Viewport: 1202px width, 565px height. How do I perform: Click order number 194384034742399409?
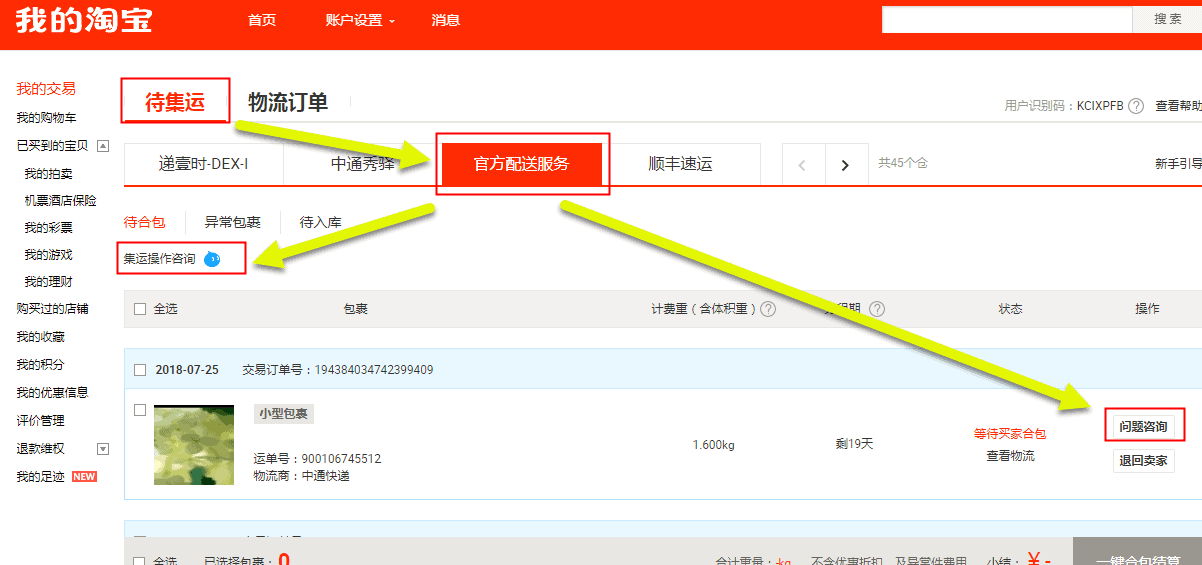[374, 370]
